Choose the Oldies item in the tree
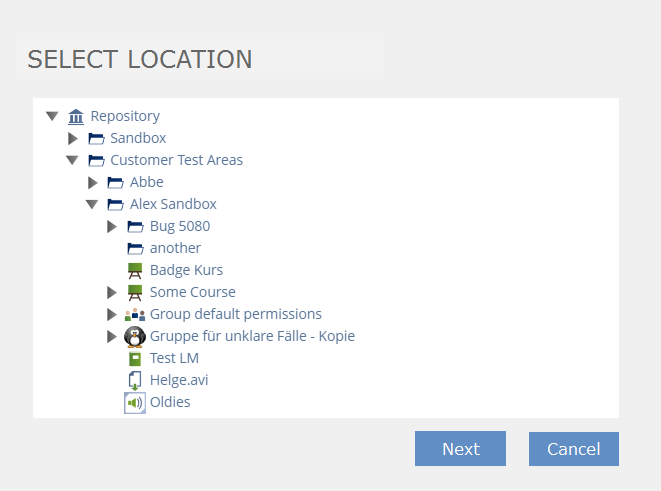The height and width of the screenshot is (491, 661). (170, 402)
